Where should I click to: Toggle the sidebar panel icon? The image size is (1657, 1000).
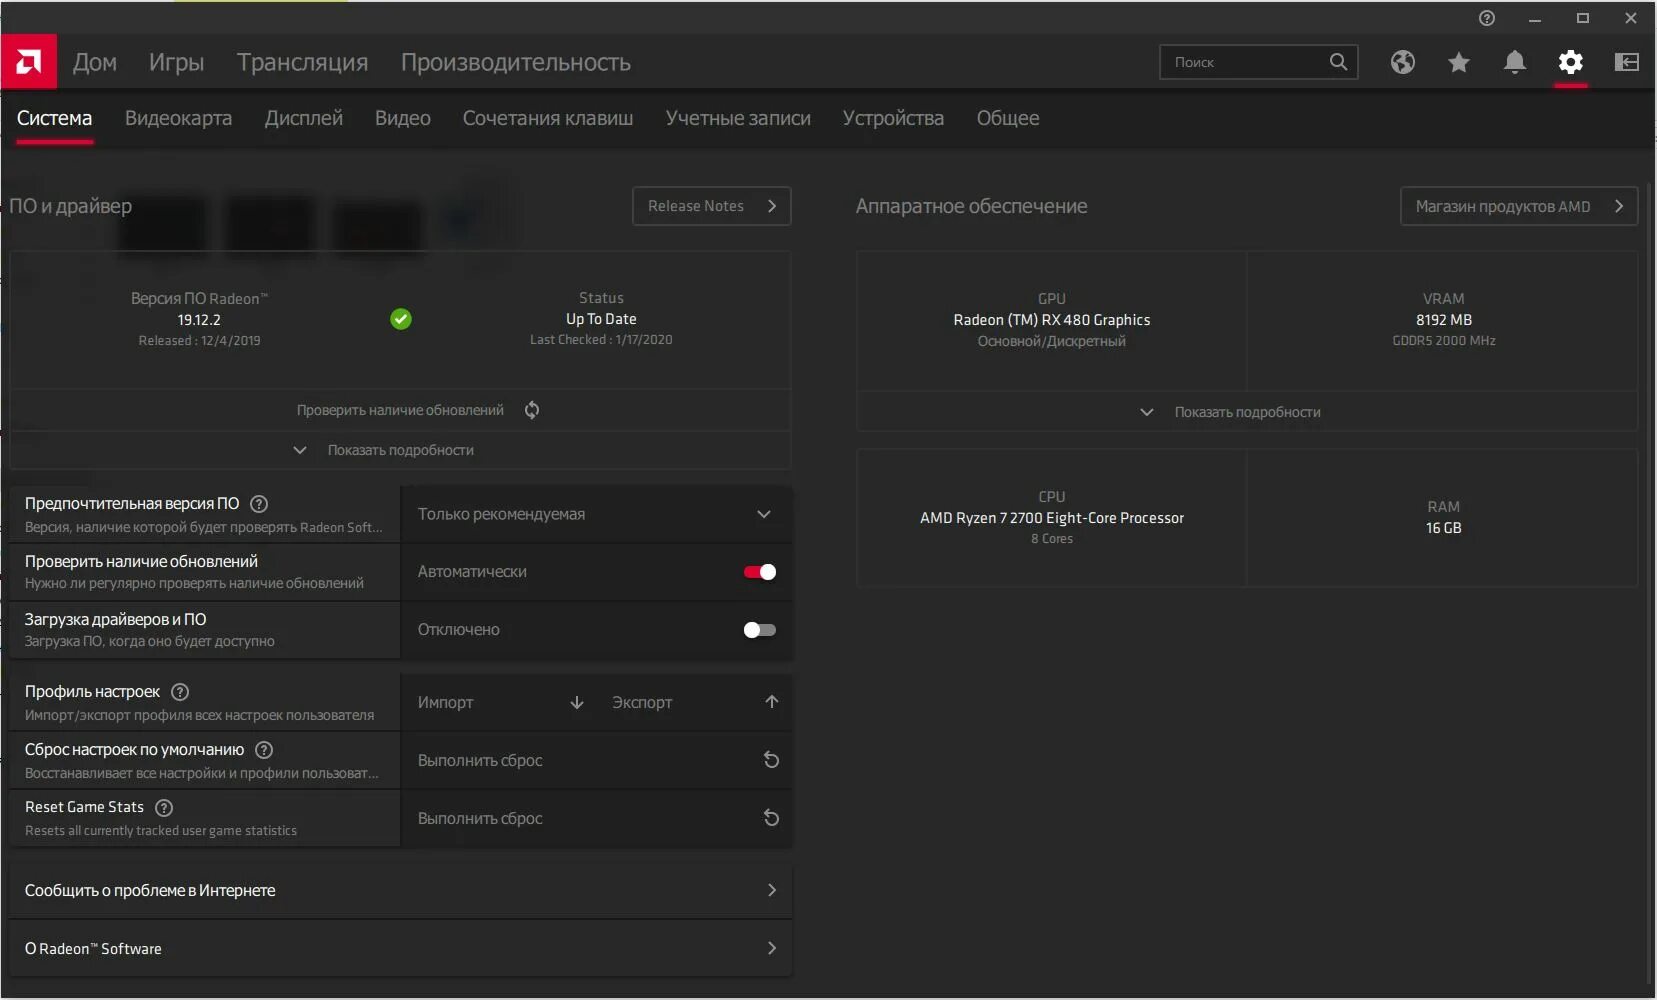coord(1627,62)
